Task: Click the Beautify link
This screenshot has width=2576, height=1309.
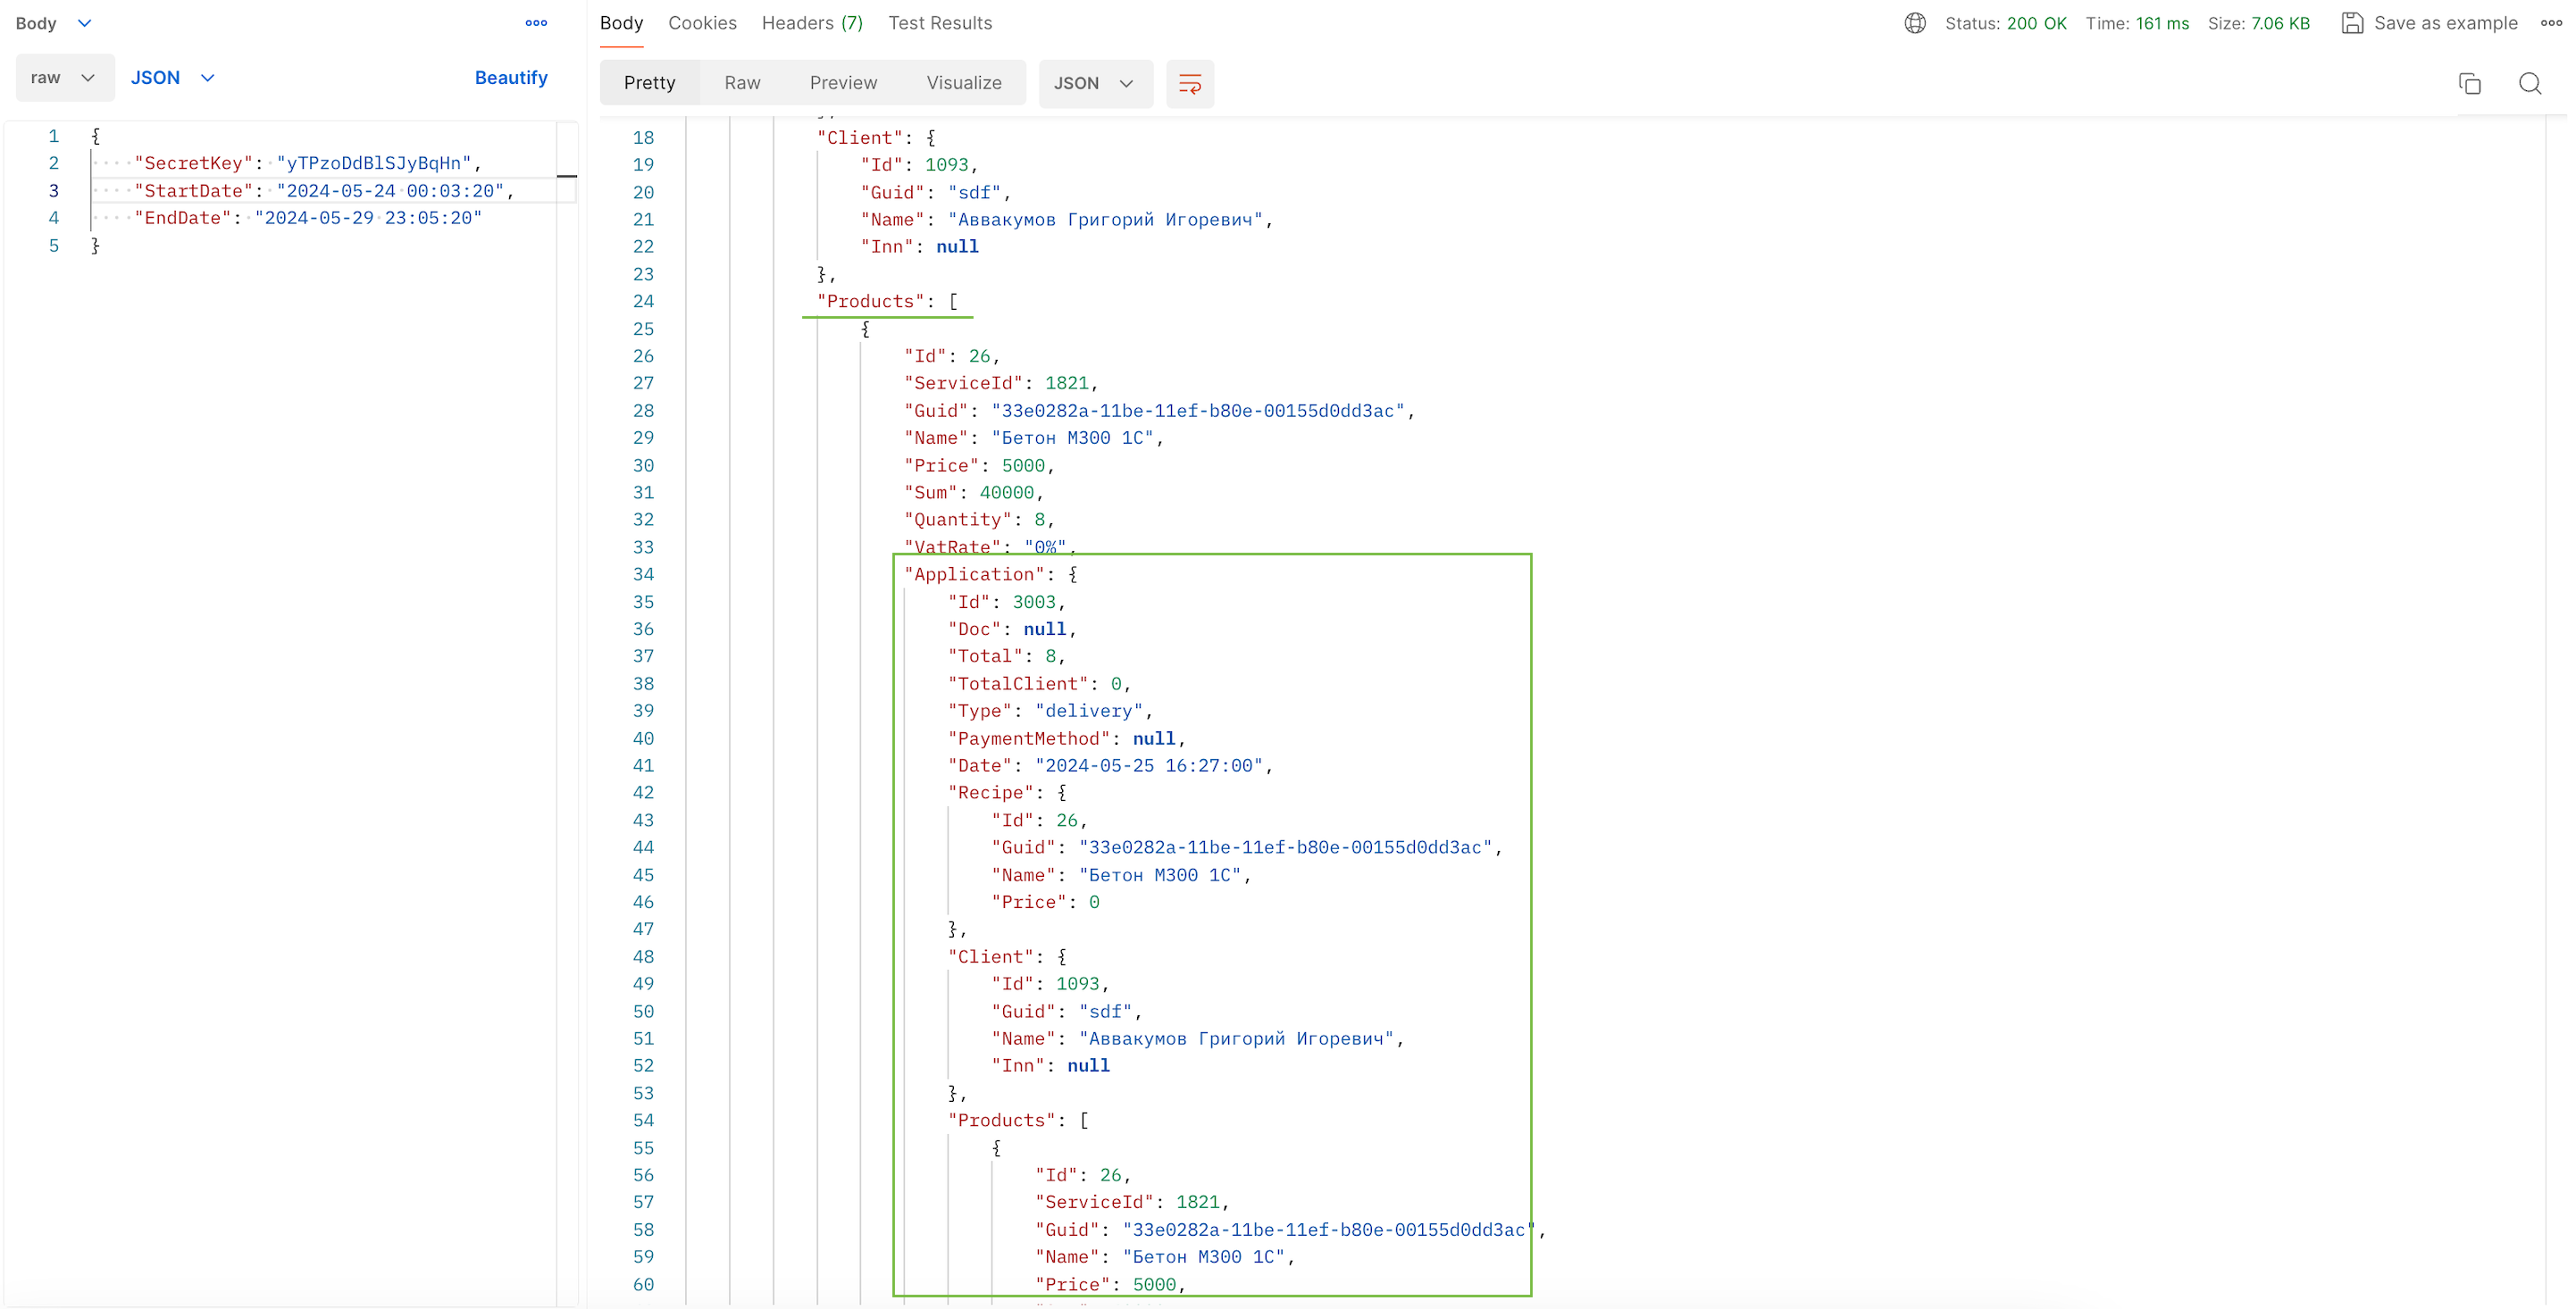Action: tap(510, 78)
